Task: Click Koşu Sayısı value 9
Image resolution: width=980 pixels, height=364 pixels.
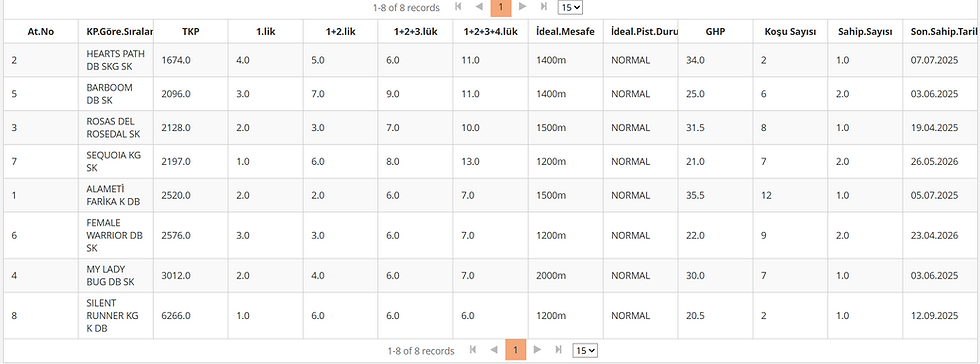Action: [x=763, y=235]
